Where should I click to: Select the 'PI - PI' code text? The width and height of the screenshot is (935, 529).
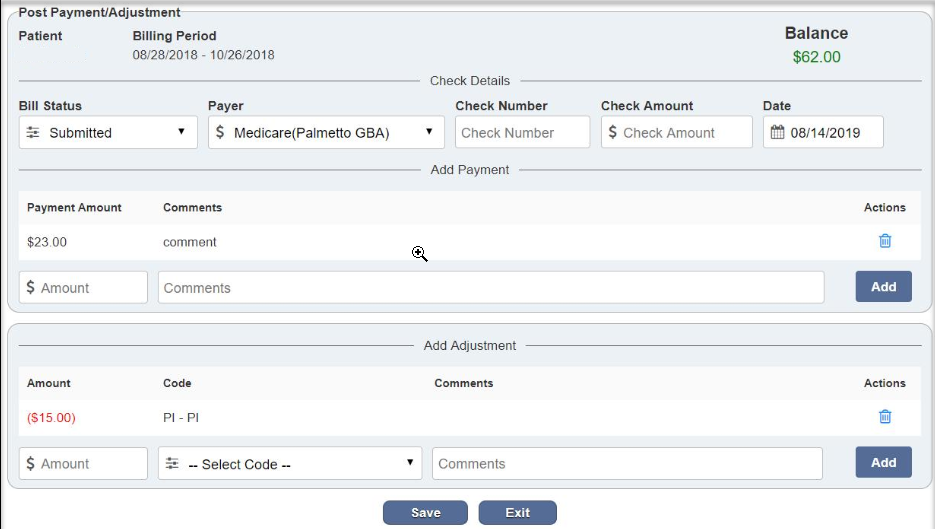click(181, 417)
